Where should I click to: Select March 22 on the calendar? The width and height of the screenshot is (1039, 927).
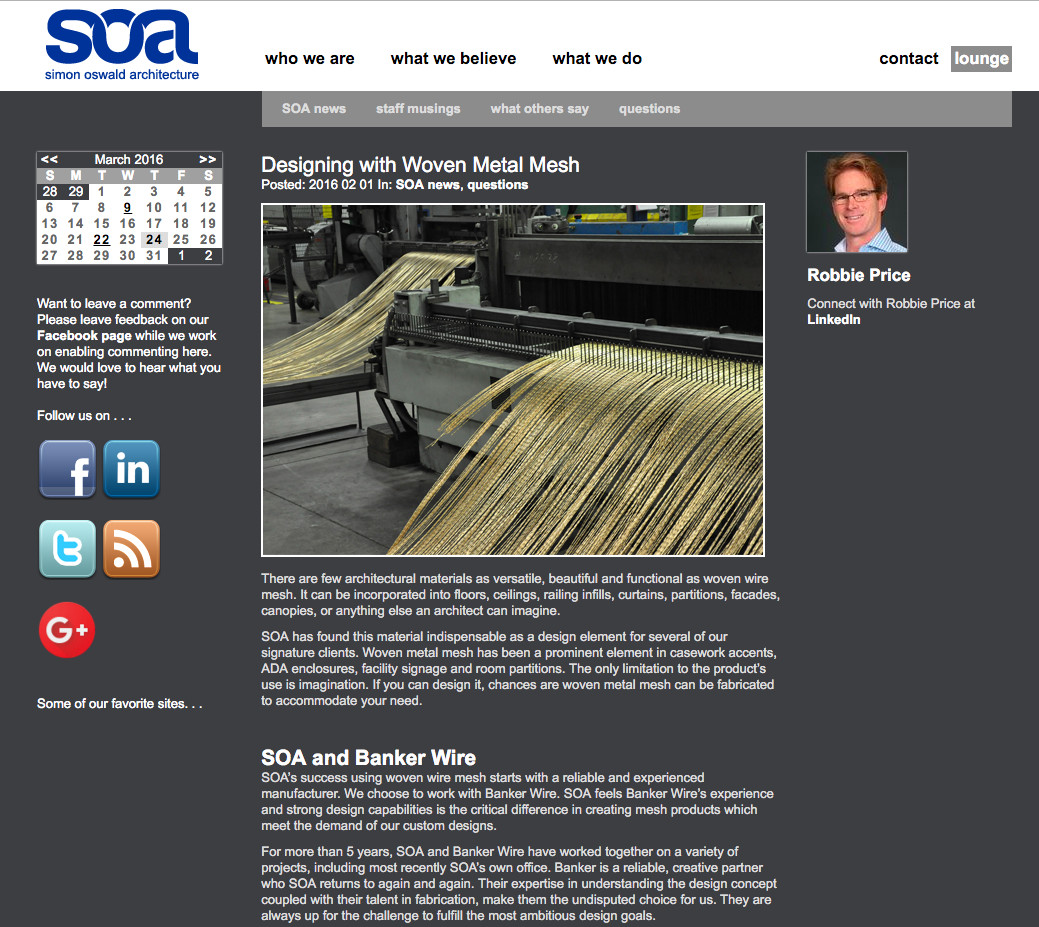101,239
